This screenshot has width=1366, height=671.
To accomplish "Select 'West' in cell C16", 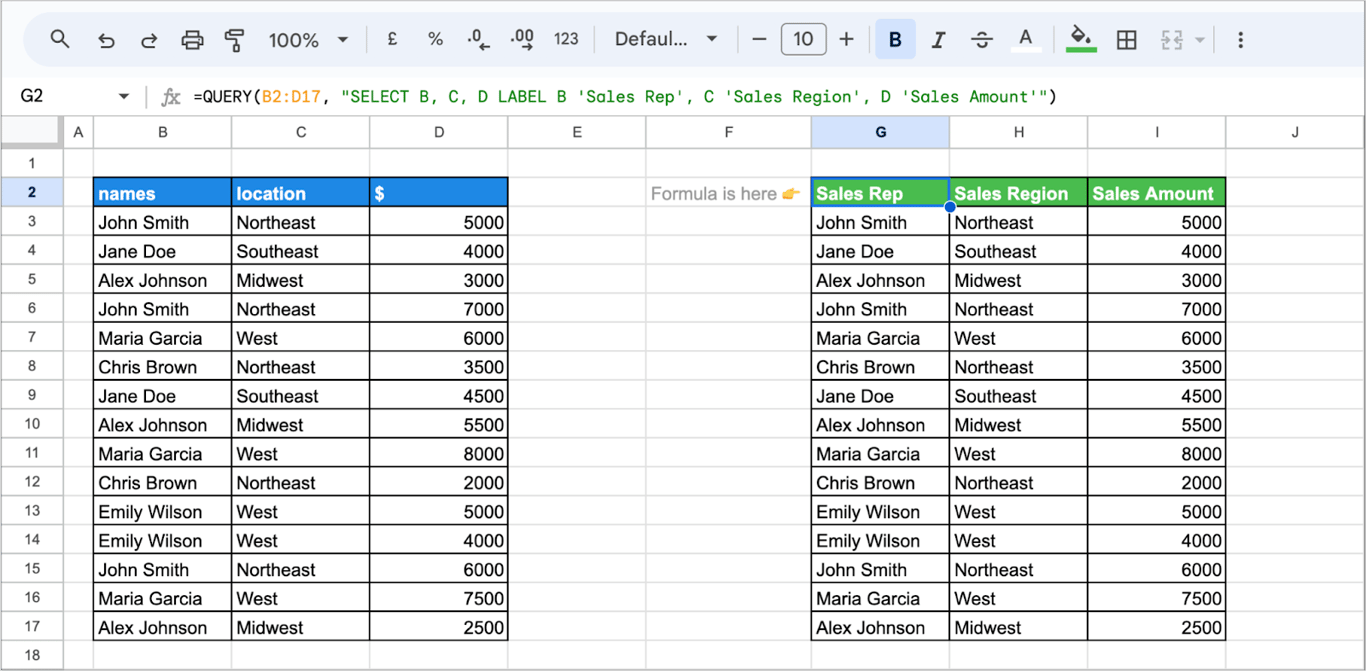I will tap(301, 599).
